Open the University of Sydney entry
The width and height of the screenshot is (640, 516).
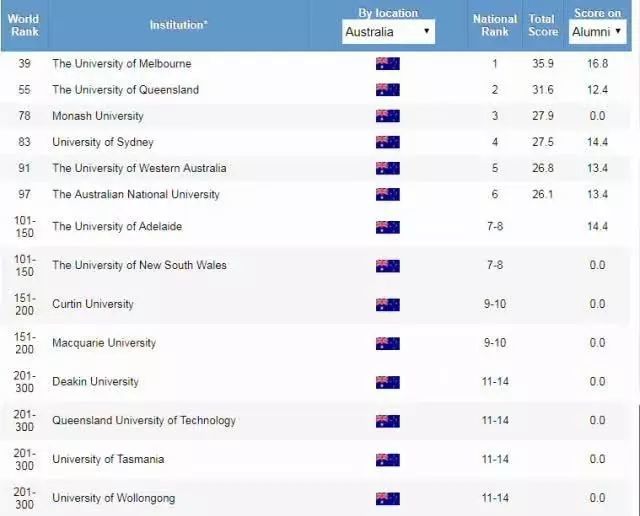102,142
